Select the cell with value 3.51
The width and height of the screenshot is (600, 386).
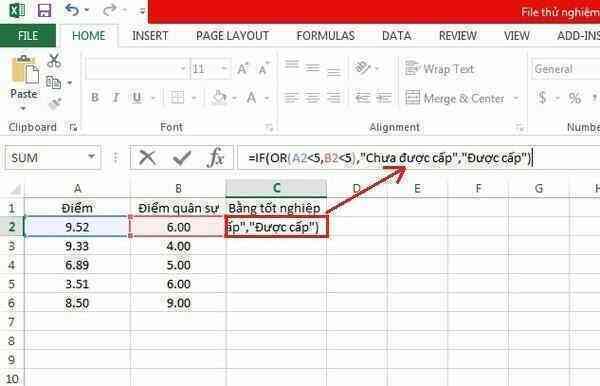[x=77, y=284]
